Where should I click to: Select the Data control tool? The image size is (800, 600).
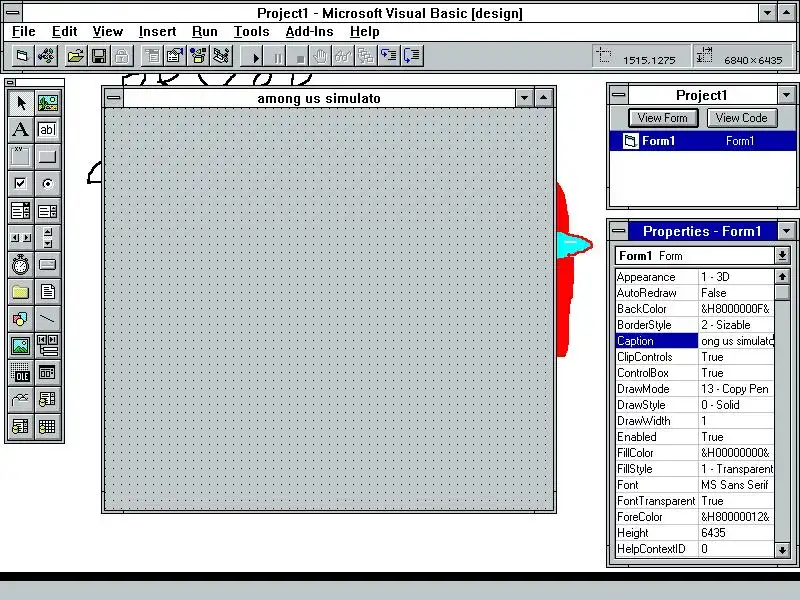pos(47,346)
